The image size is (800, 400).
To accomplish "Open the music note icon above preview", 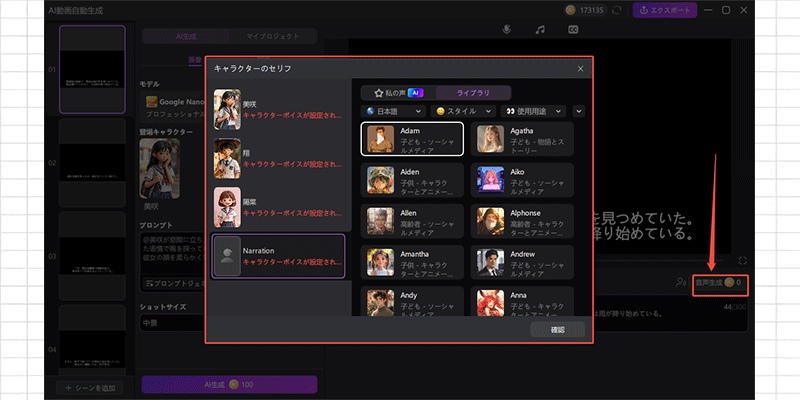I will coord(540,30).
